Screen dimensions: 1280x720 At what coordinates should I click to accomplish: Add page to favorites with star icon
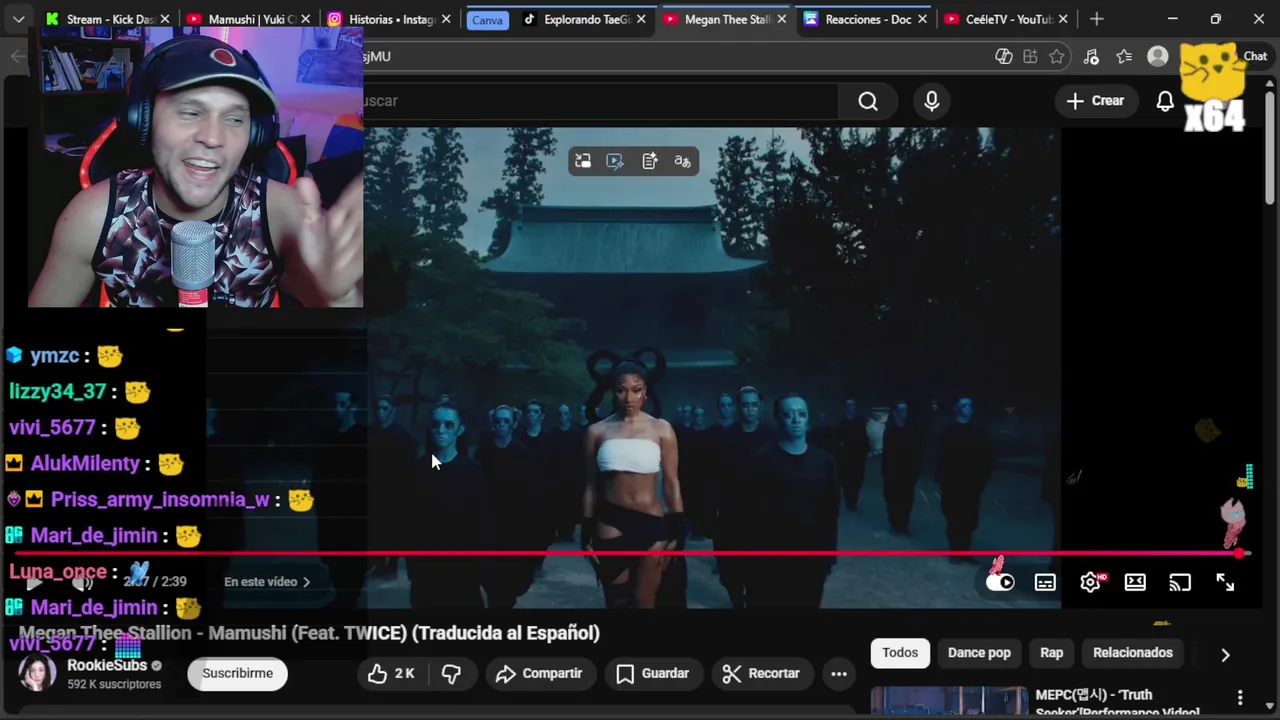tap(1057, 57)
